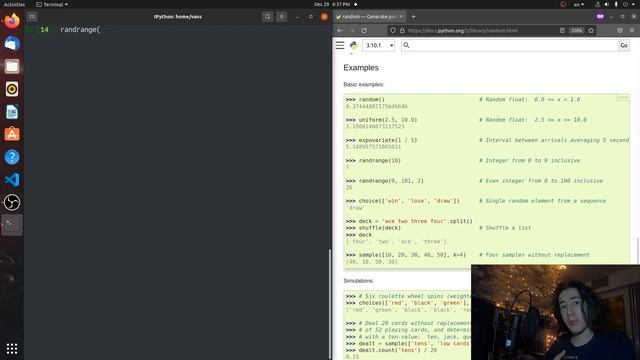Screen dimensions: 640x360
Task: Reset the 120% zoom level badge
Action: coord(576,30)
